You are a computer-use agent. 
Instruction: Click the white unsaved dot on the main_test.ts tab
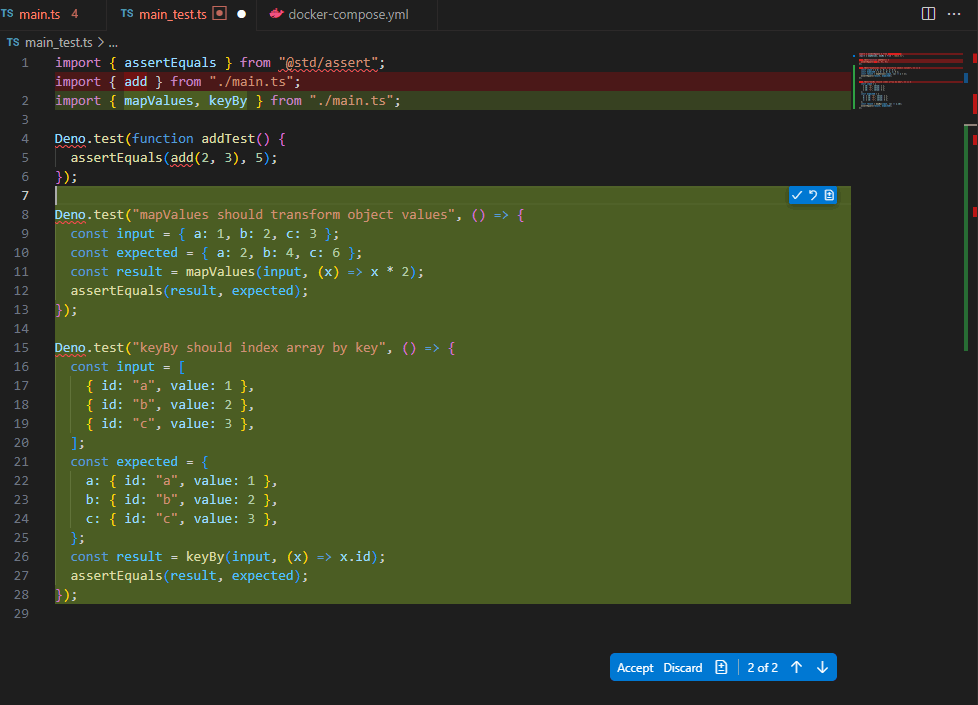click(241, 14)
